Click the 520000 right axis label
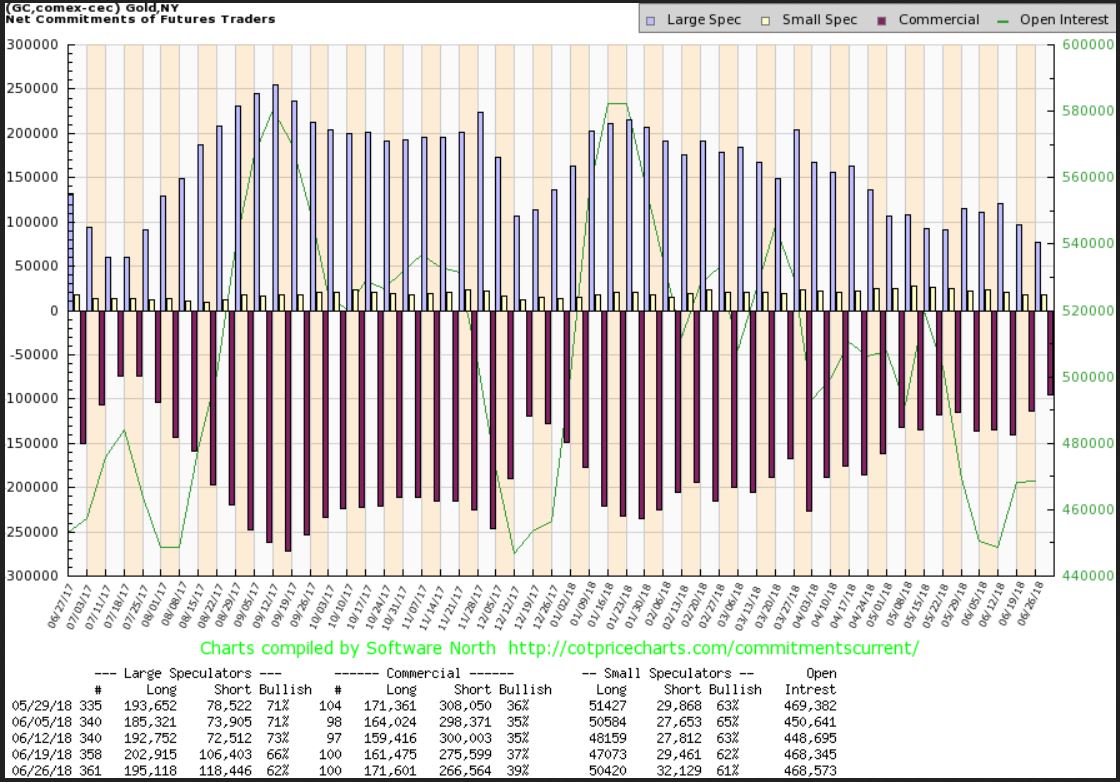The height and width of the screenshot is (782, 1120). point(1088,311)
